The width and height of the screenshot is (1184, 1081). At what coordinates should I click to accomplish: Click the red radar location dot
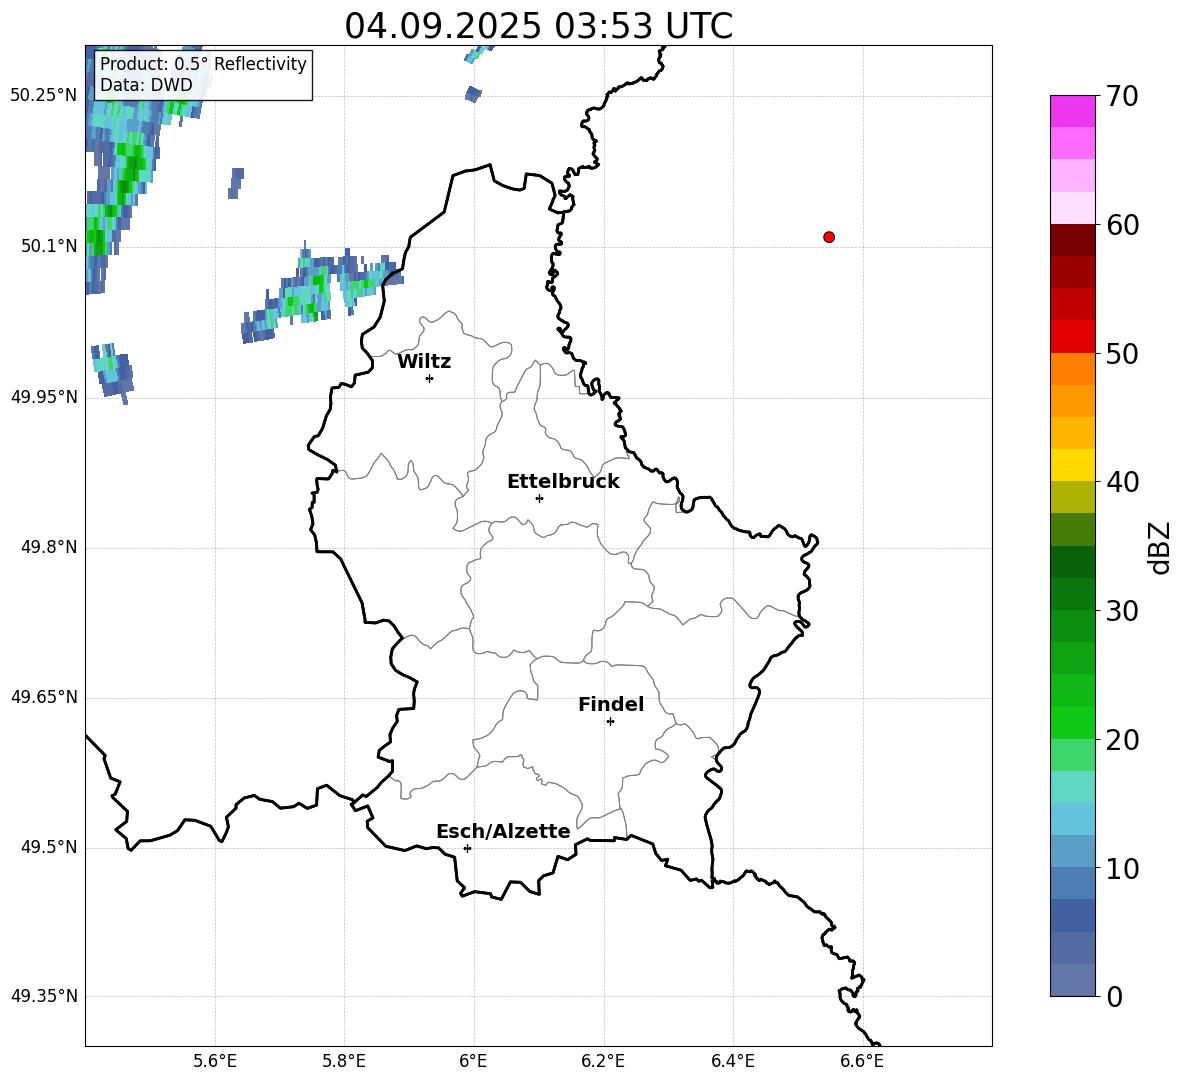point(829,237)
